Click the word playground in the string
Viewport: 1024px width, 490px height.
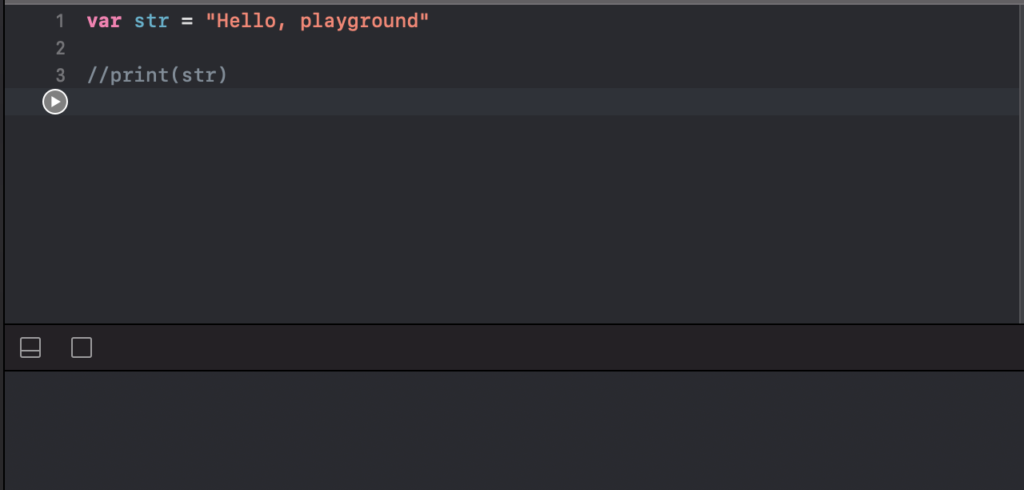[359, 22]
